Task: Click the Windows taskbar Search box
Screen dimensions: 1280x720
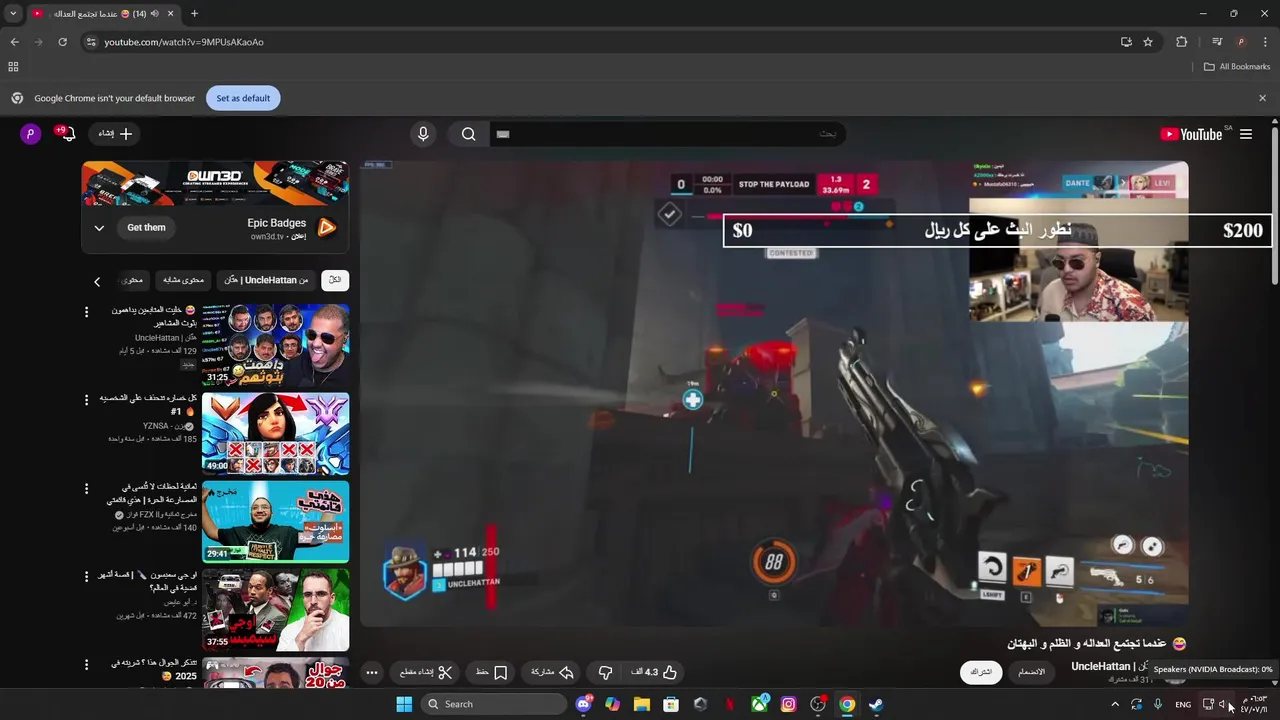Action: 494,704
